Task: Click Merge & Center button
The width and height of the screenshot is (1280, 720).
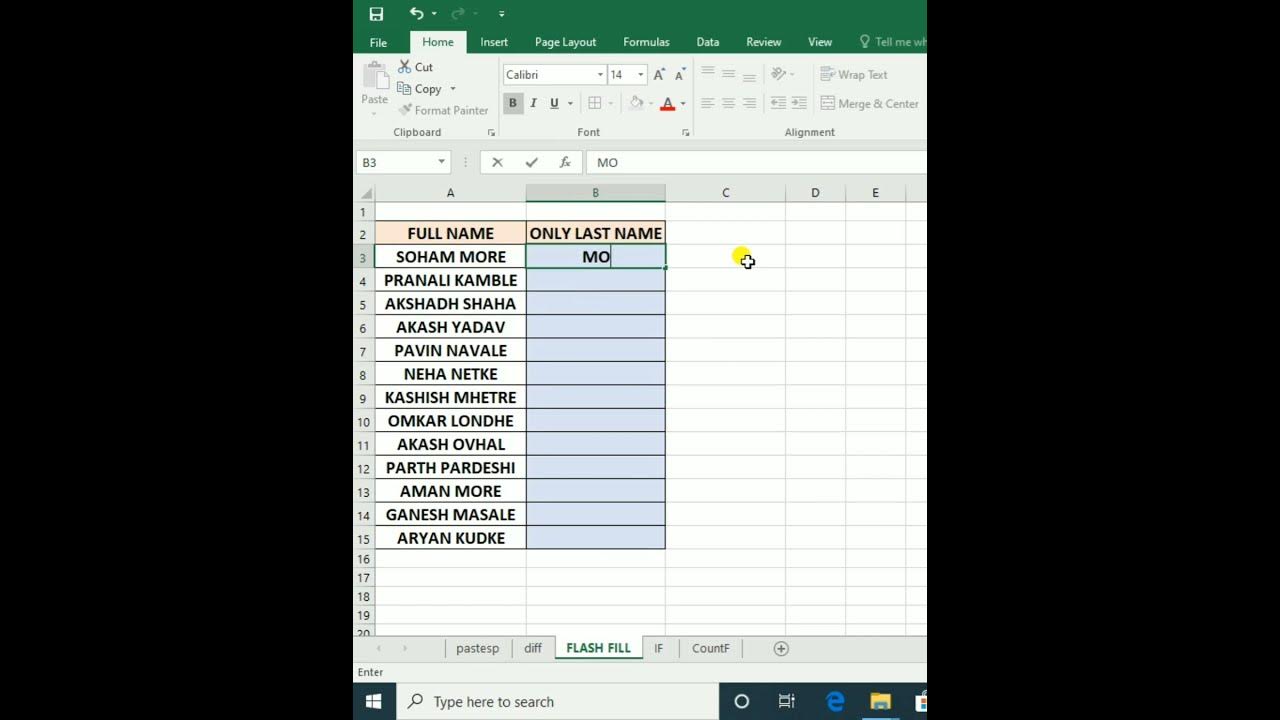Action: pyautogui.click(x=870, y=103)
